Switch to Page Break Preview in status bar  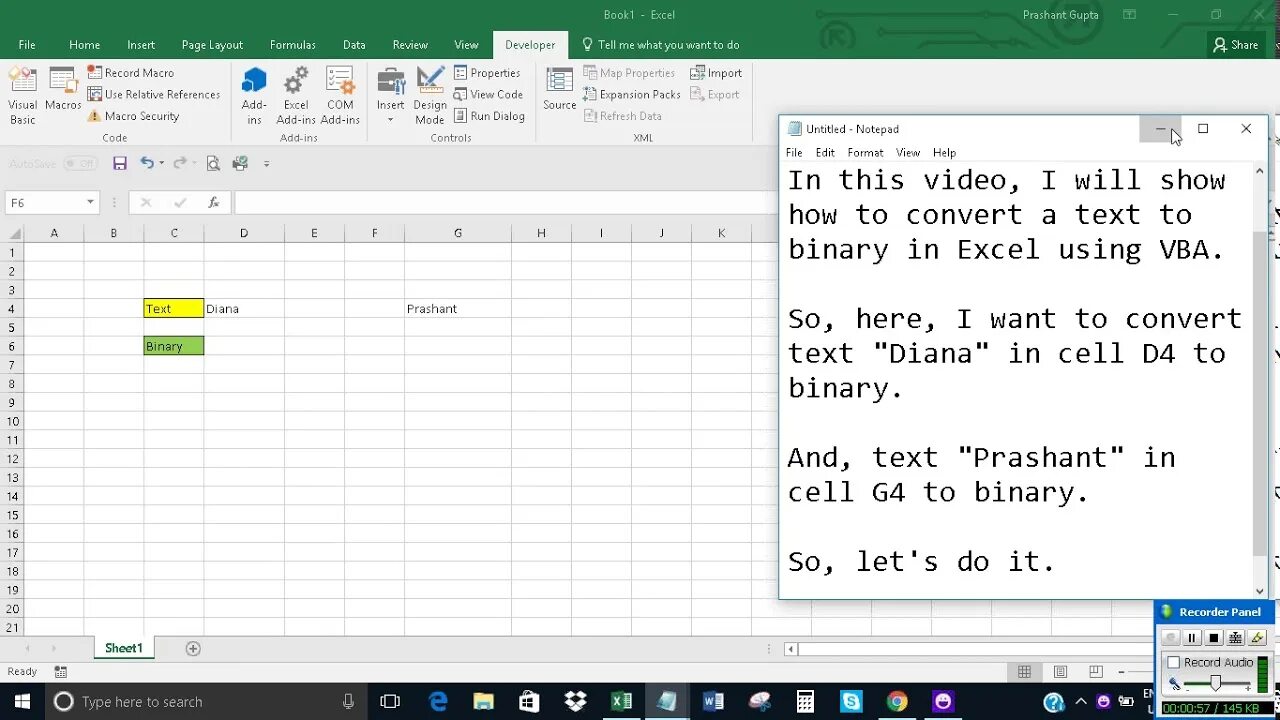point(1096,672)
